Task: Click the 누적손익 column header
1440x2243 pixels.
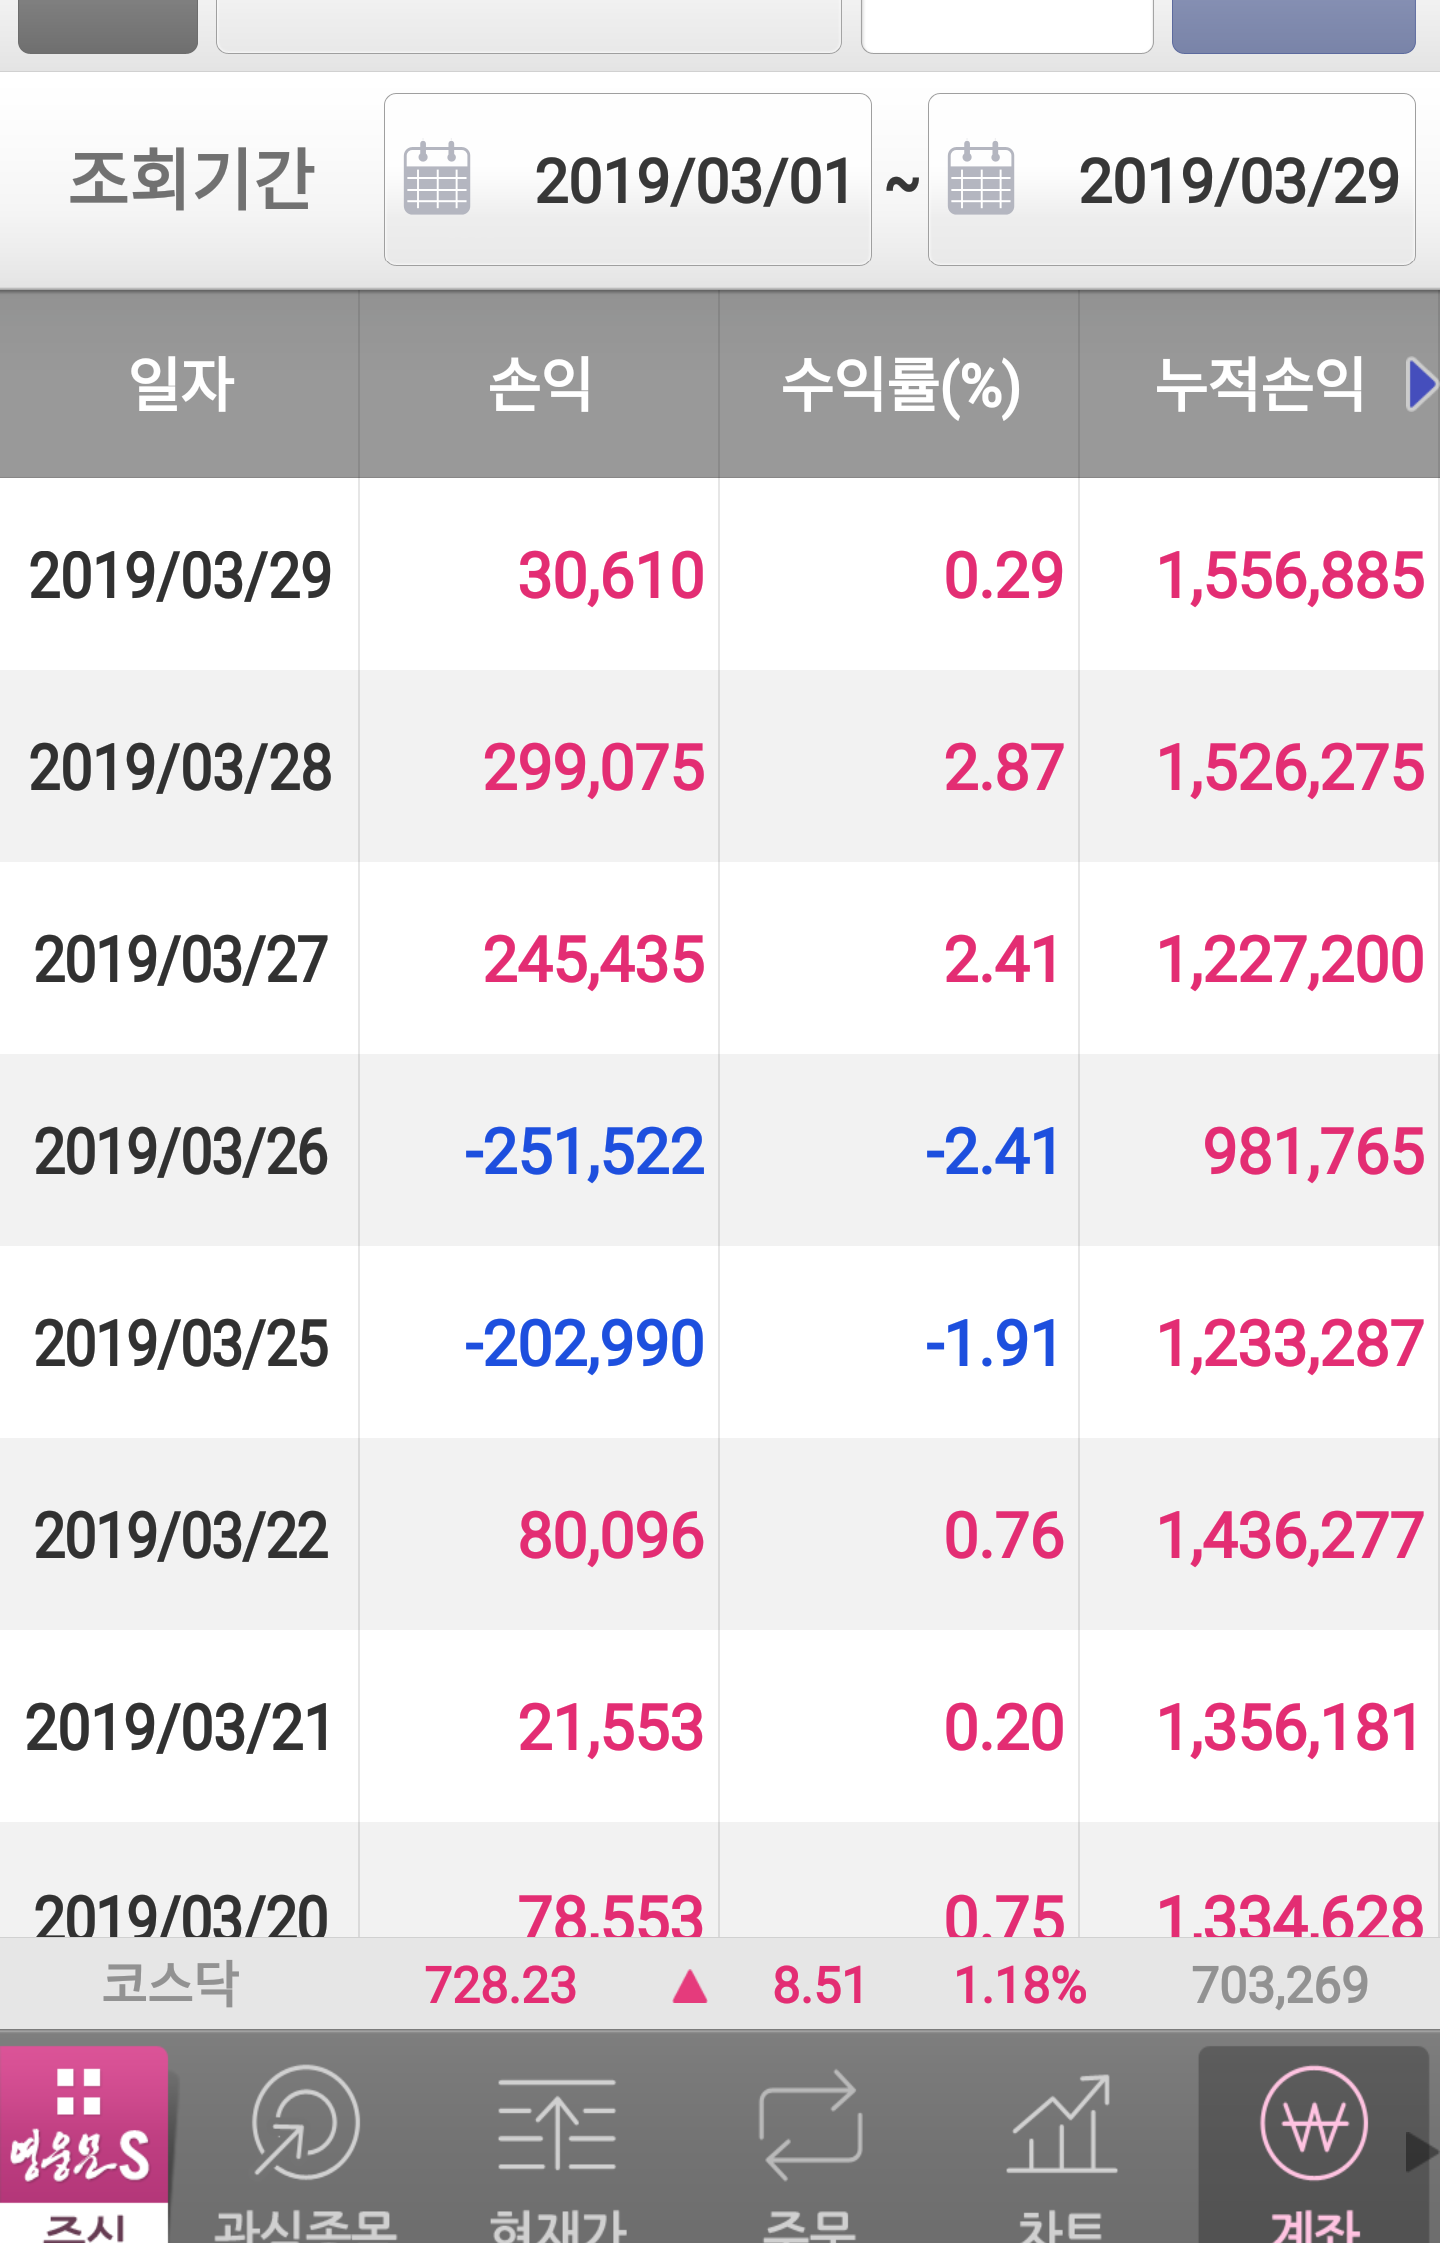Action: [x=1258, y=384]
